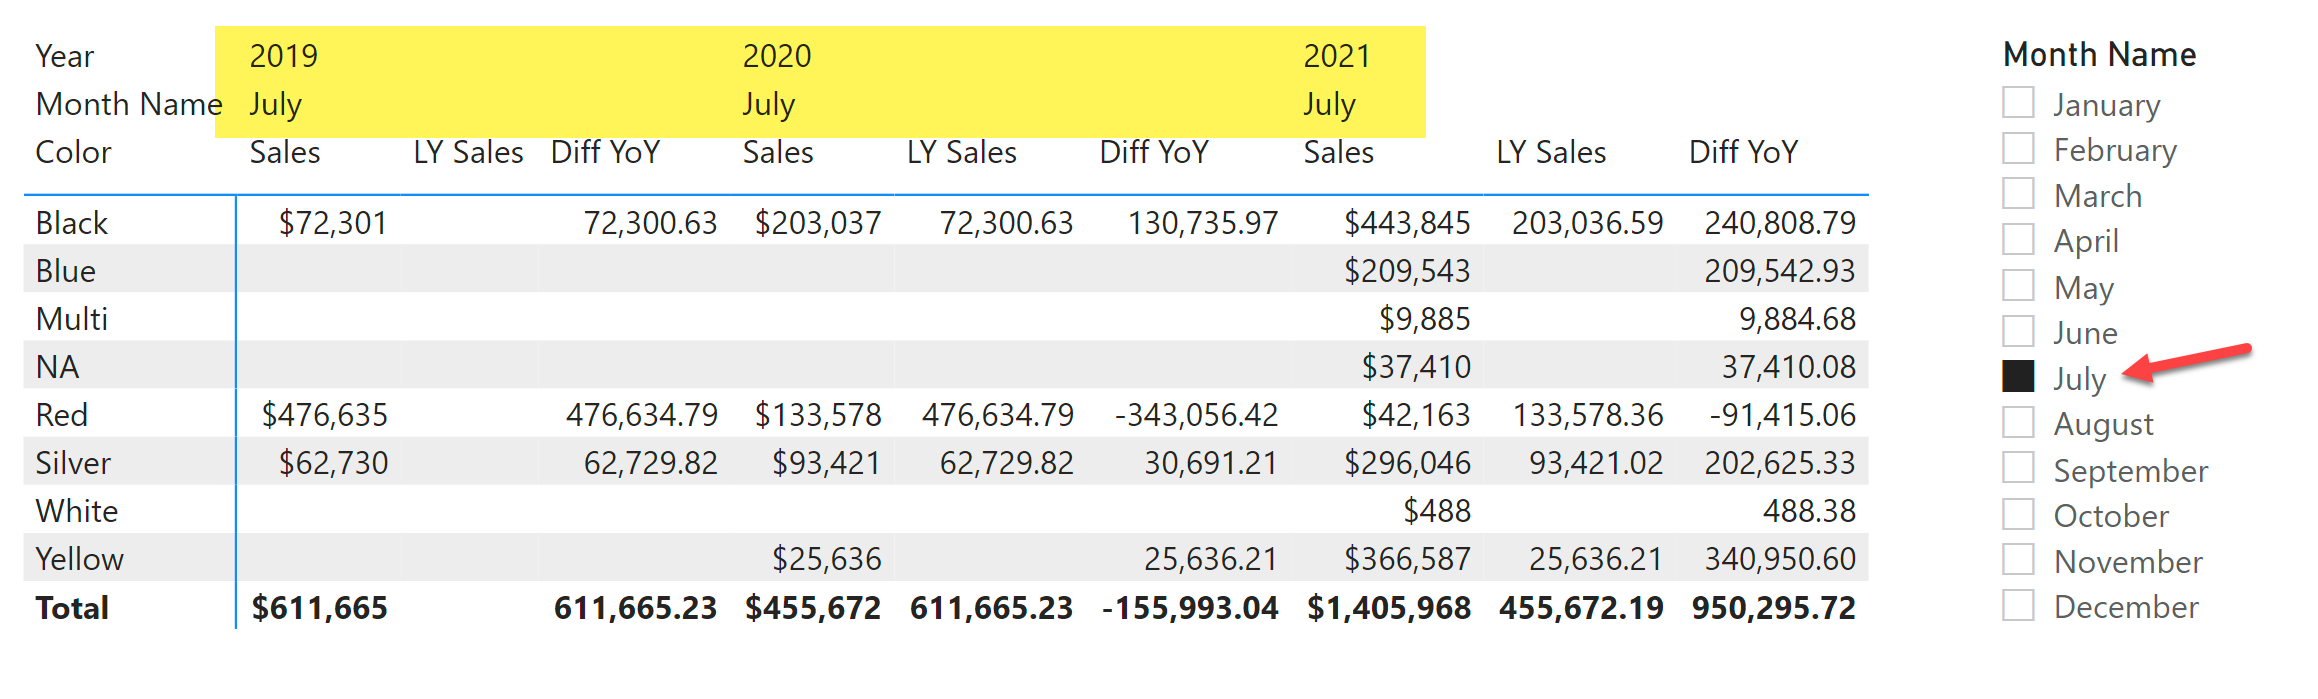Check the December month checkbox
The height and width of the screenshot is (699, 2318).
2018,605
